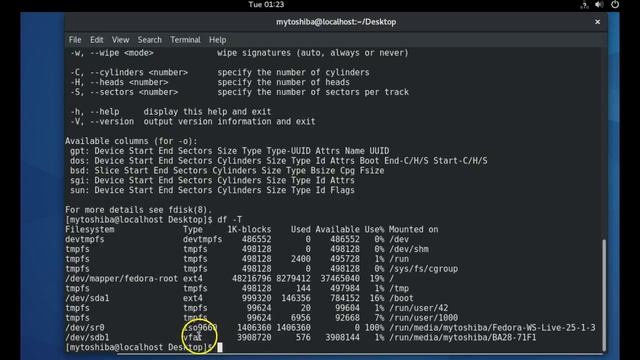Click the '--help' option text
This screenshot has width=640, height=360.
tap(104, 112)
